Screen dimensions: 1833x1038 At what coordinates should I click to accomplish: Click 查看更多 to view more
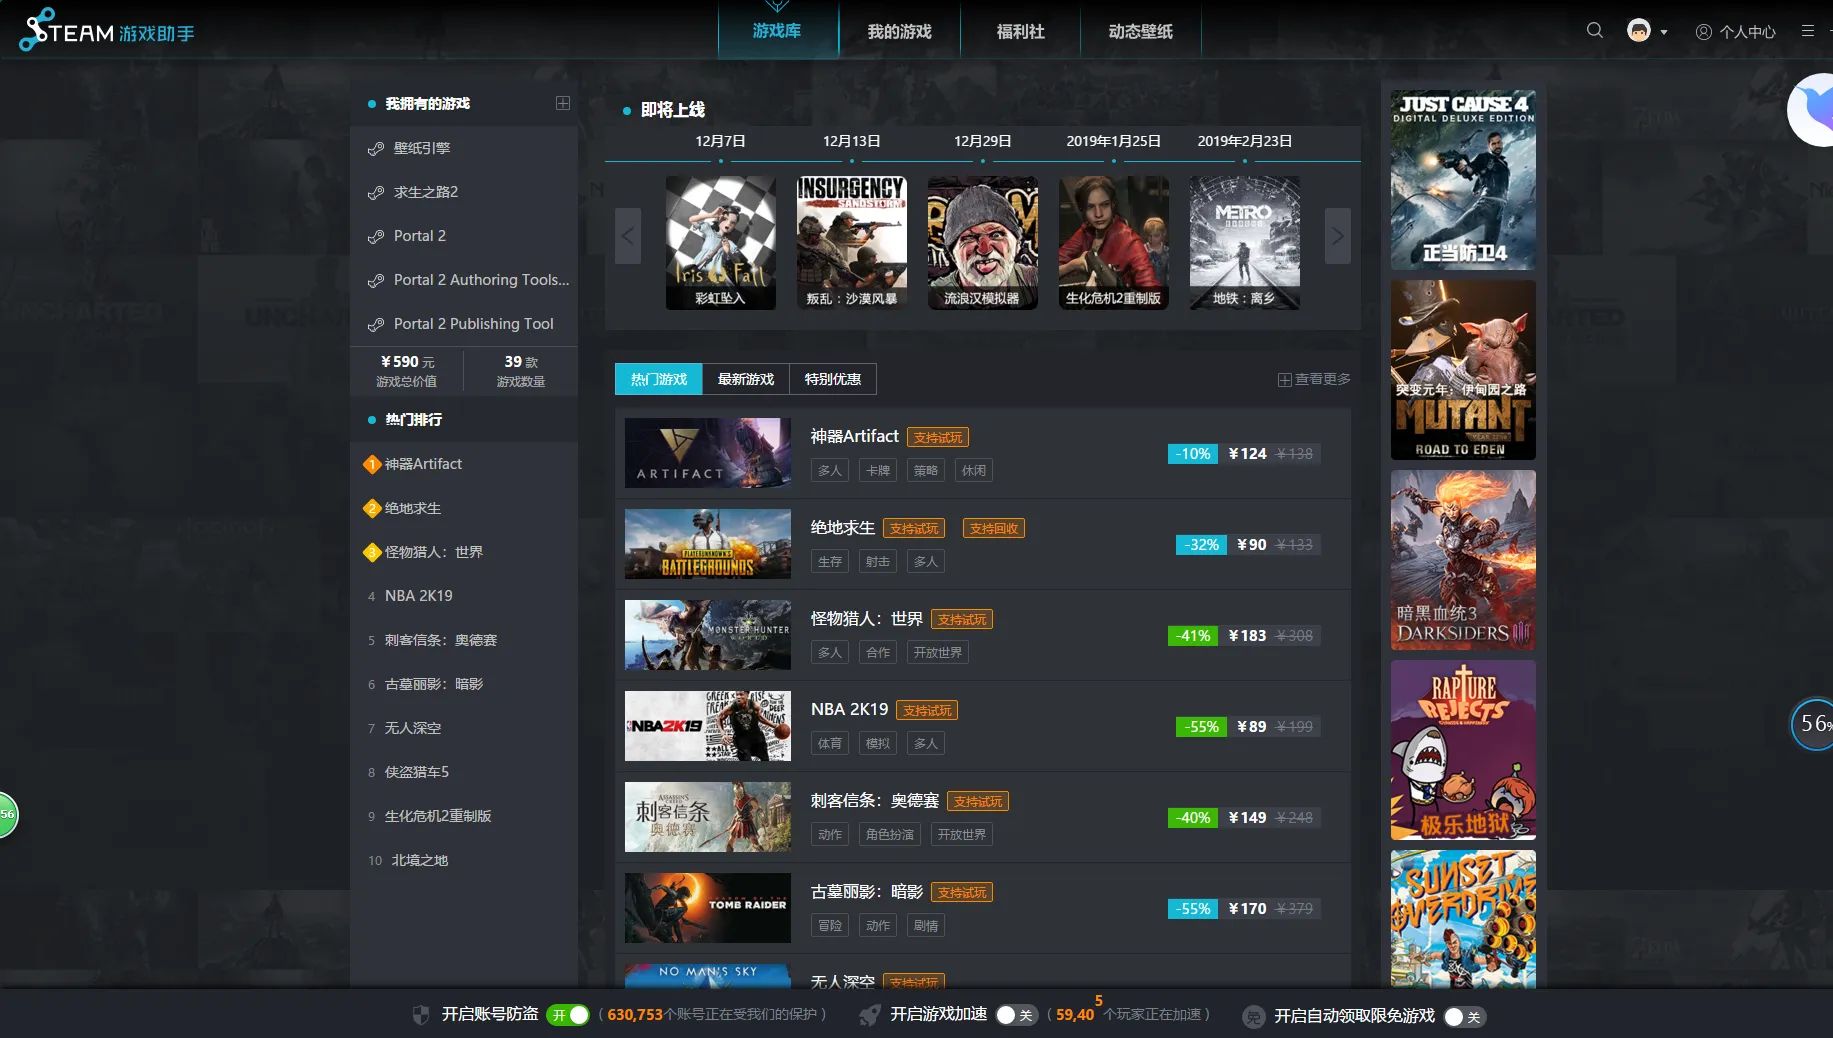pos(1314,379)
